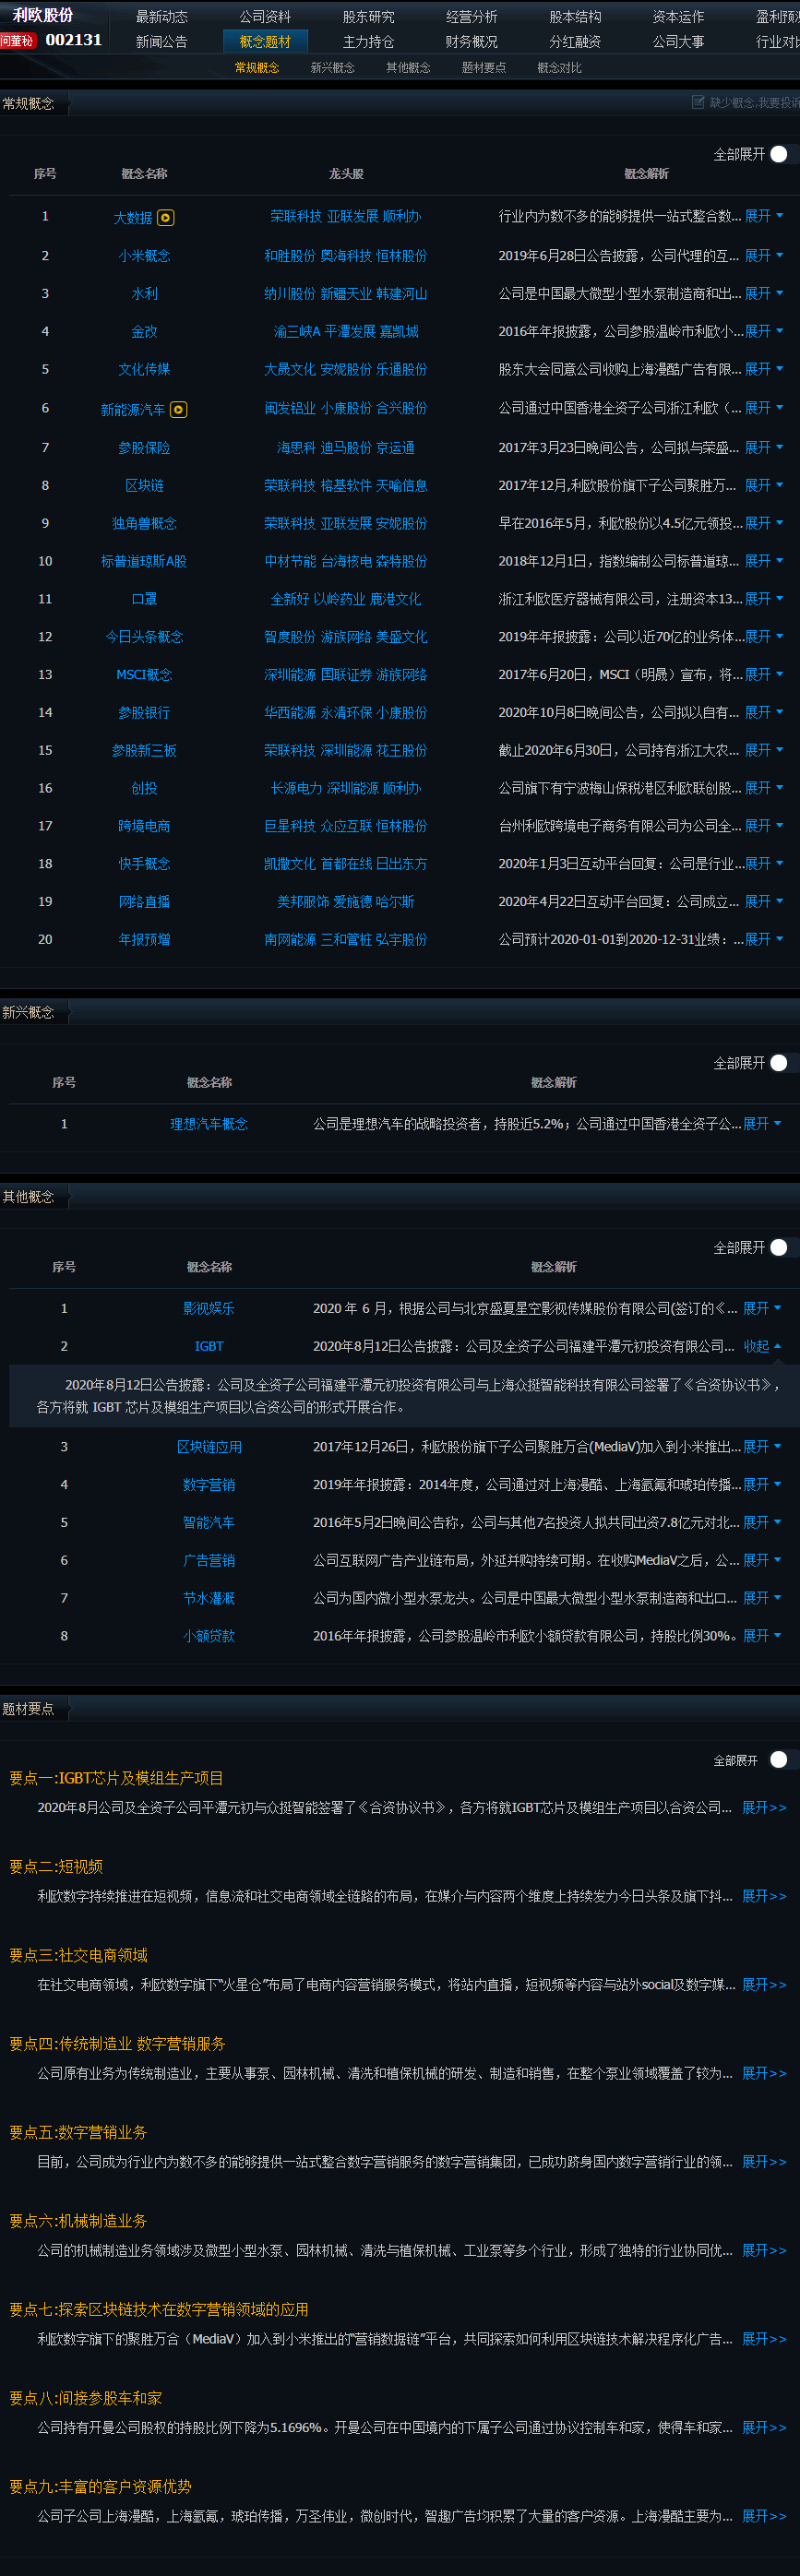Open the 独角兽概念 link
The image size is (800, 2576).
pos(144,523)
